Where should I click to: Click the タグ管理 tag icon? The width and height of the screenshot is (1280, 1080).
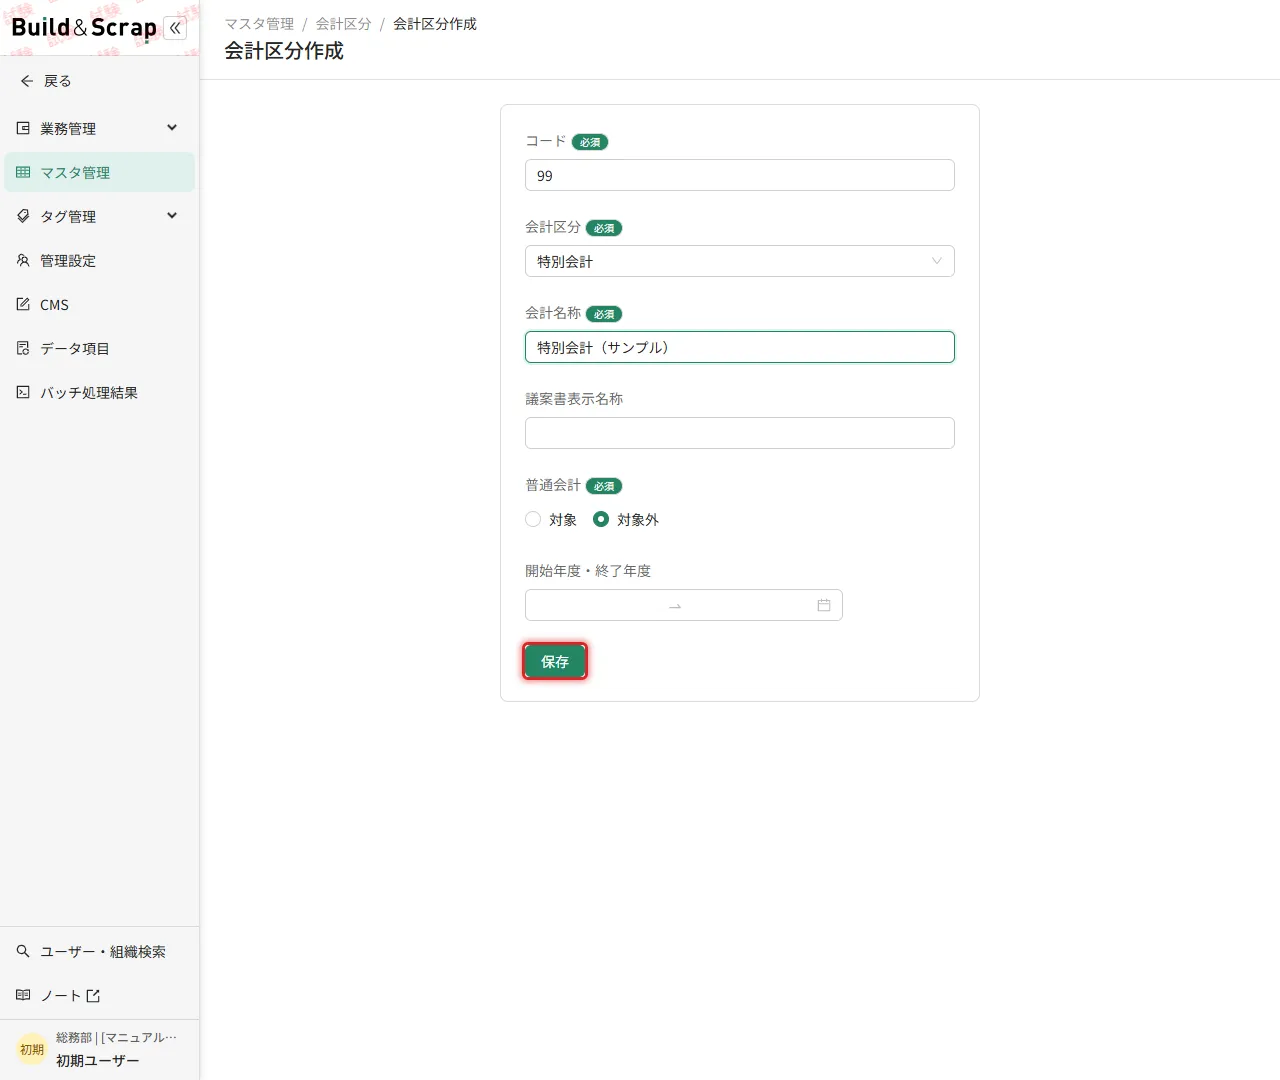23,216
